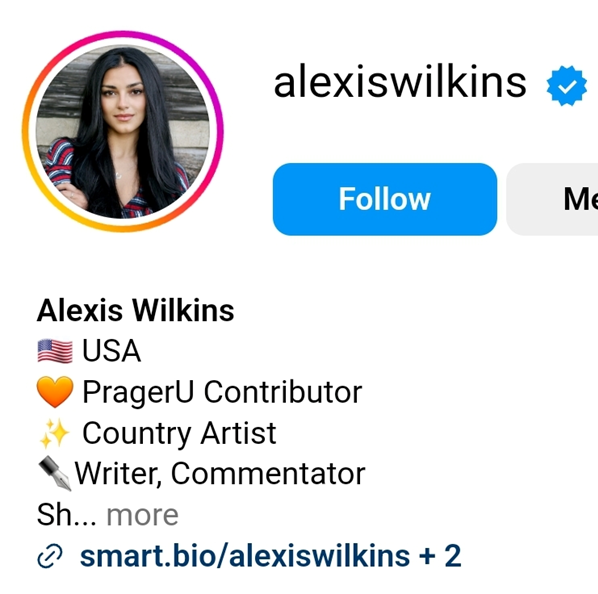Click the bold Alexis Wilkins display name

pyautogui.click(x=135, y=310)
